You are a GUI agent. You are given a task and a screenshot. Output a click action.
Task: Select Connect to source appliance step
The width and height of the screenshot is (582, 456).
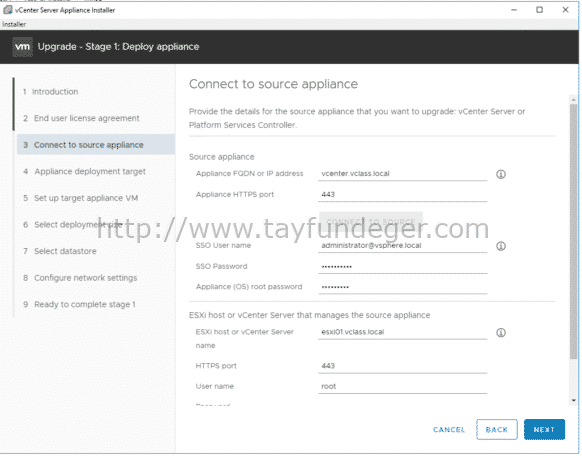[96, 145]
